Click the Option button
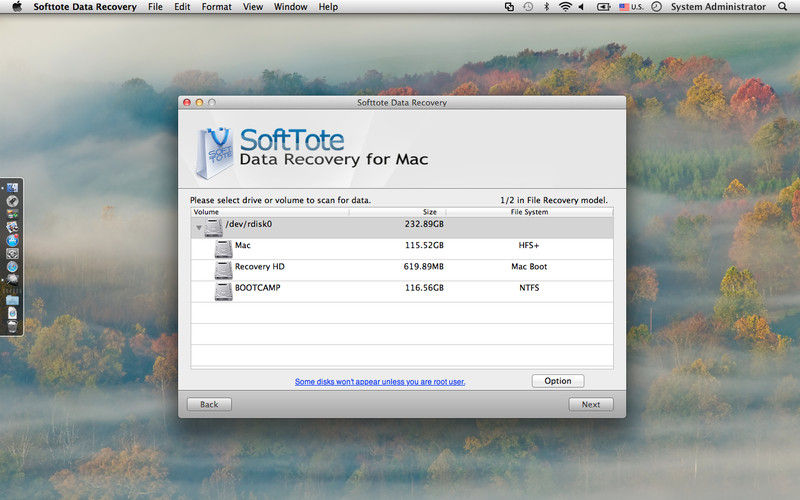This screenshot has width=800, height=500. click(558, 381)
